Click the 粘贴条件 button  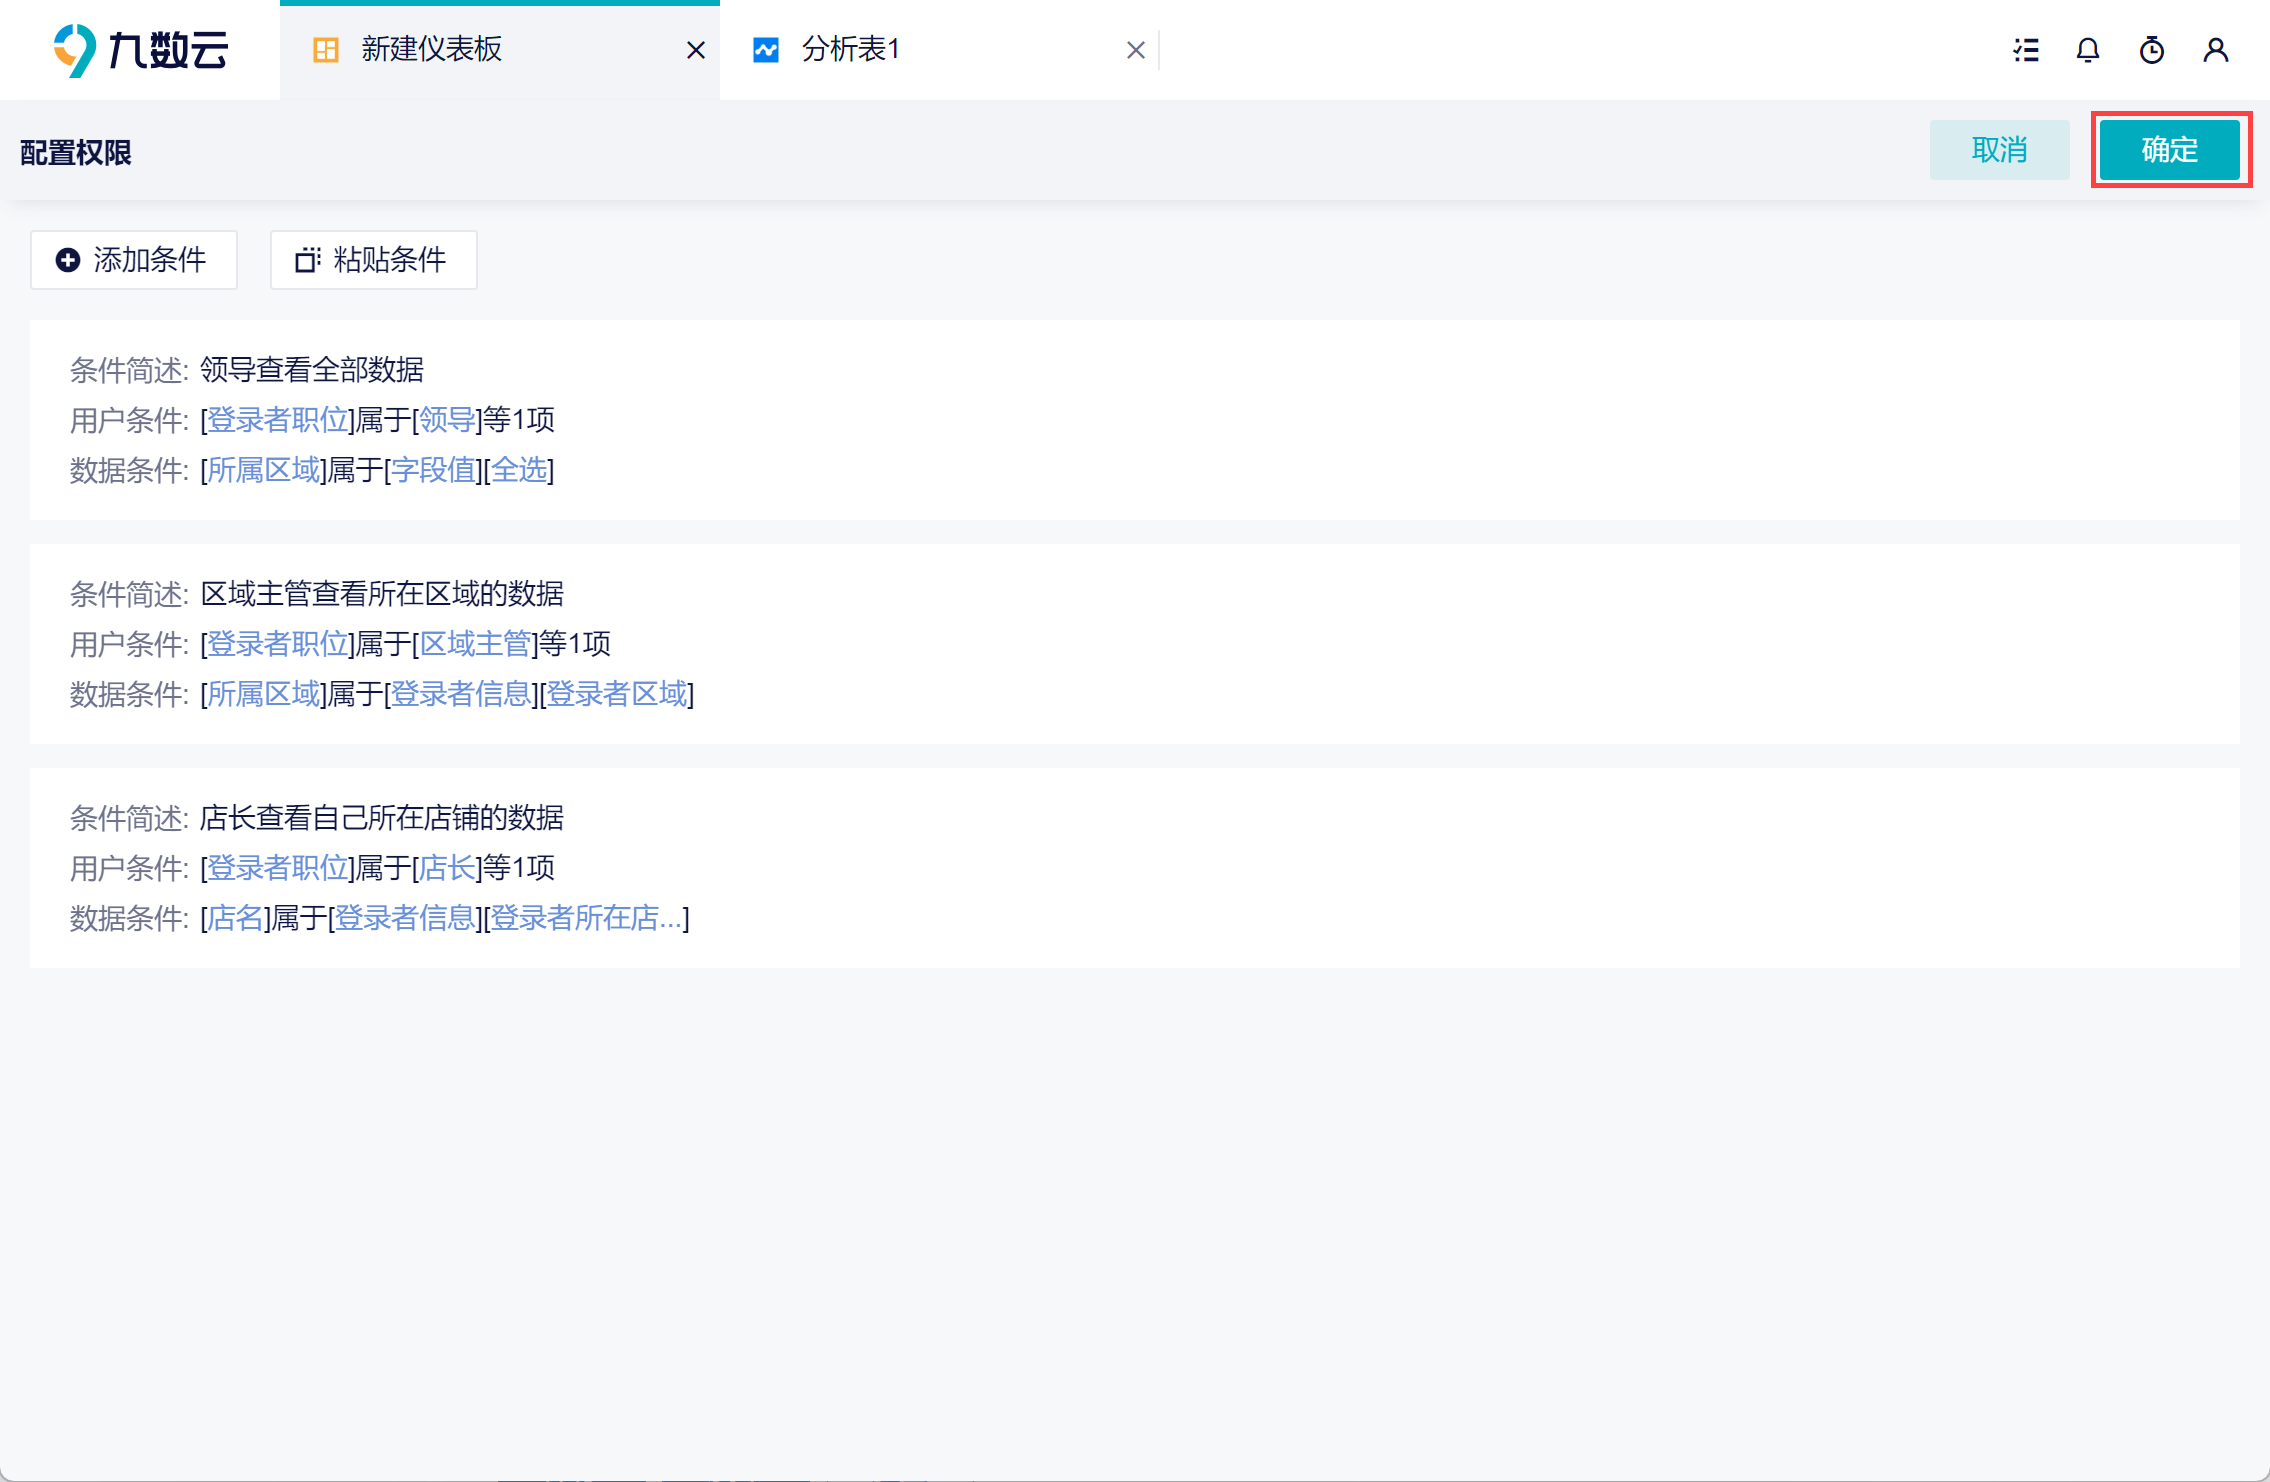point(373,260)
